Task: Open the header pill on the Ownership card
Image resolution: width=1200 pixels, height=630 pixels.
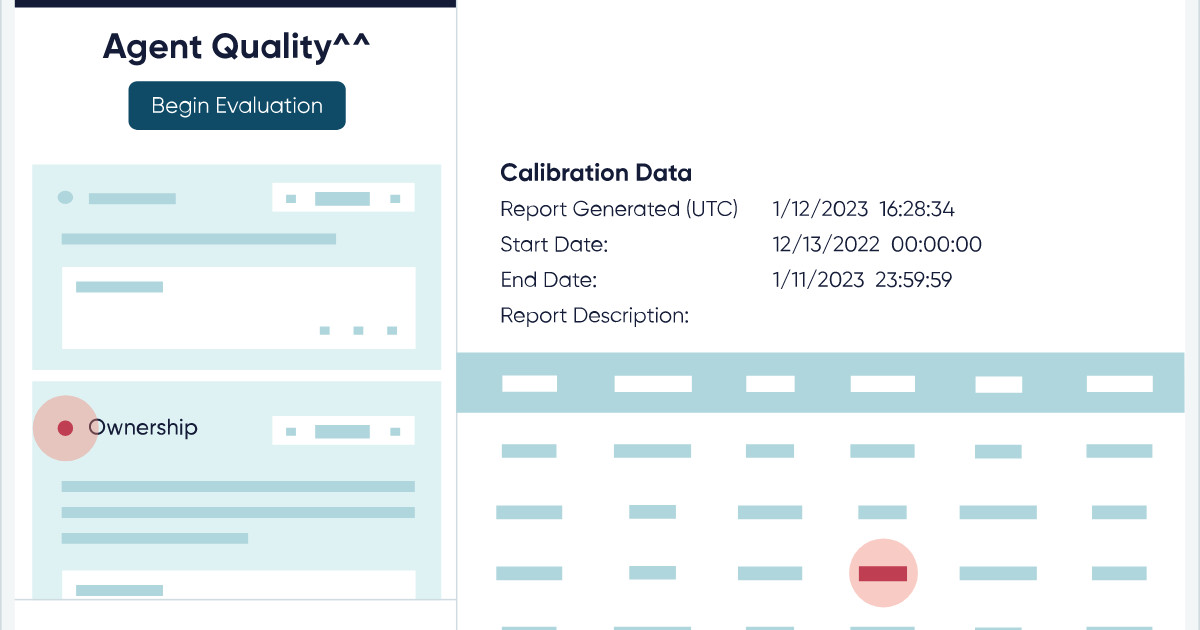Action: click(x=343, y=431)
